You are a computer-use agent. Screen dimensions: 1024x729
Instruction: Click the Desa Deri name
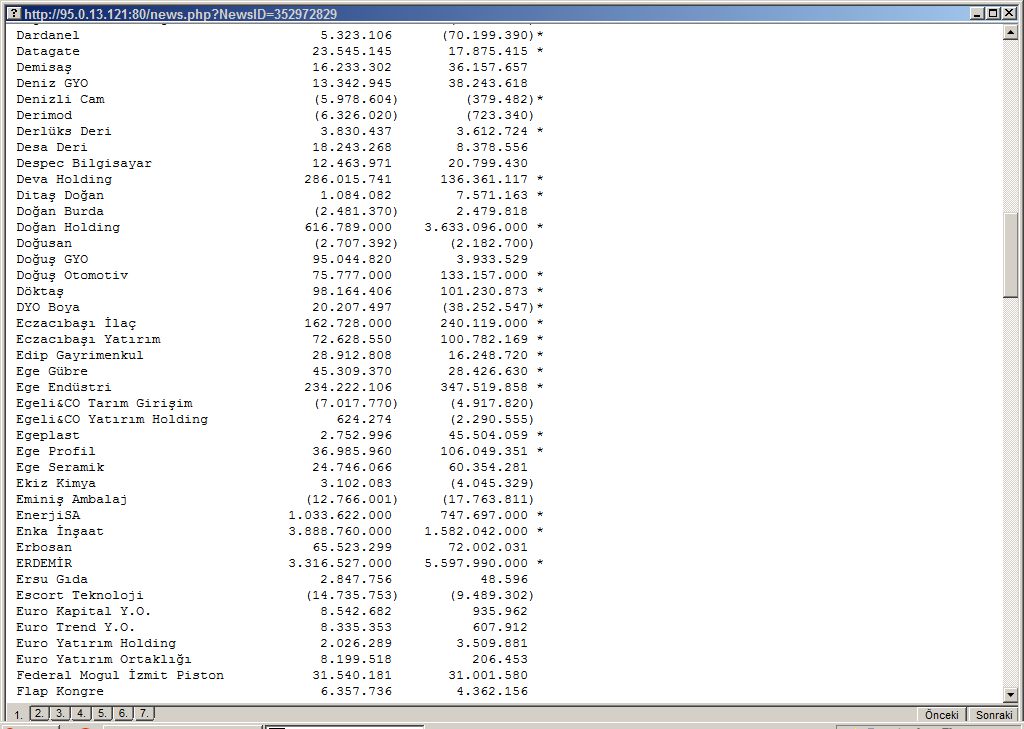(x=52, y=147)
